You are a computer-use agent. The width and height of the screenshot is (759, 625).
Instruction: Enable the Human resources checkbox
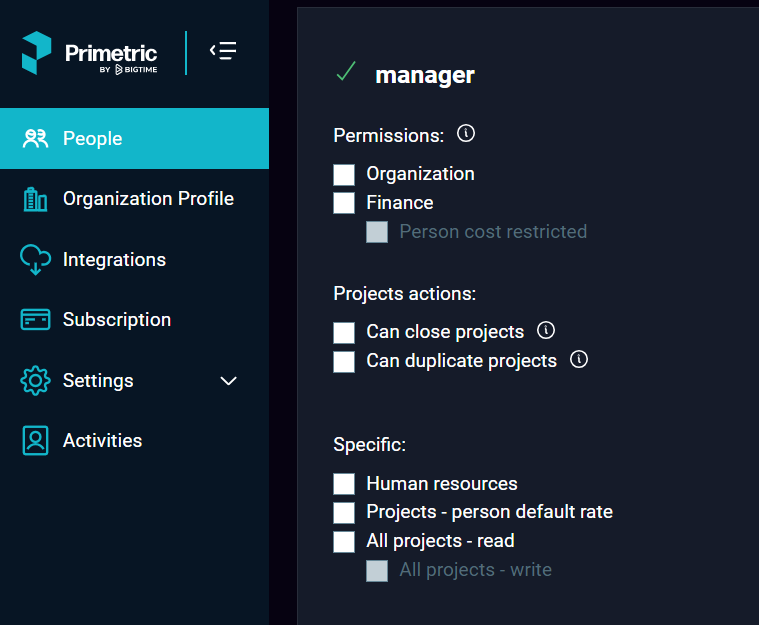point(344,484)
